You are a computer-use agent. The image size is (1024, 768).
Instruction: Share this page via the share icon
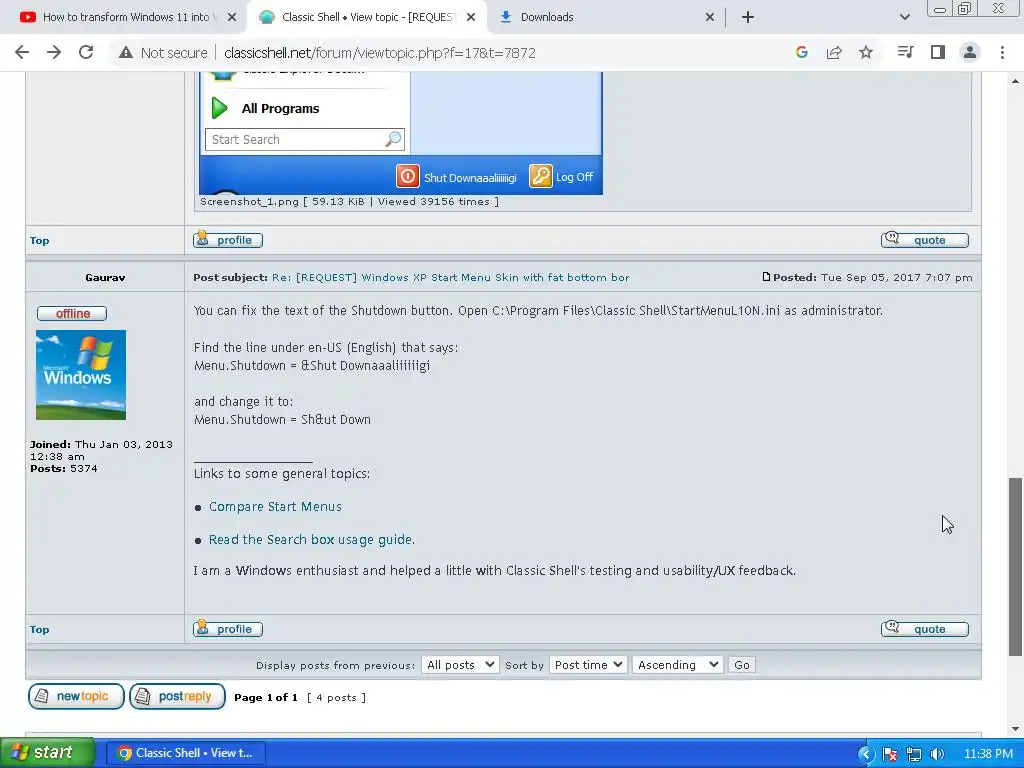(x=834, y=52)
